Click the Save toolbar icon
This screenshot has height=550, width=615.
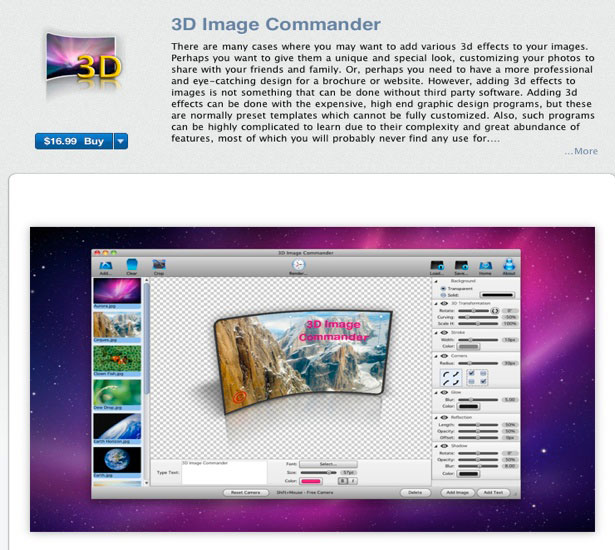(461, 266)
